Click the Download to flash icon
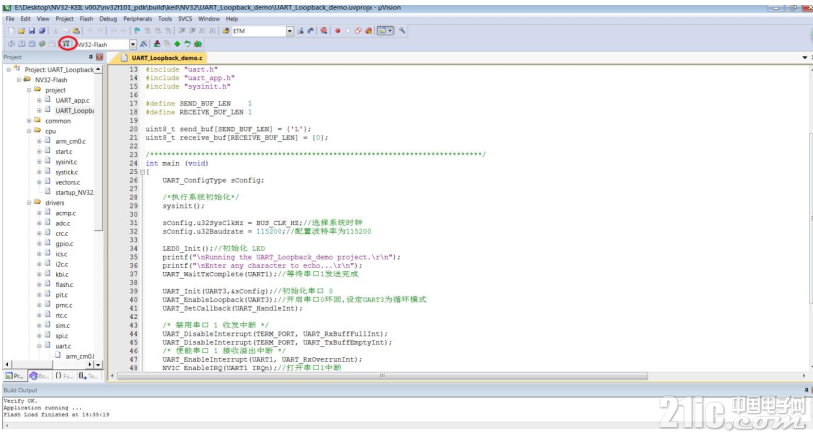 (66, 44)
